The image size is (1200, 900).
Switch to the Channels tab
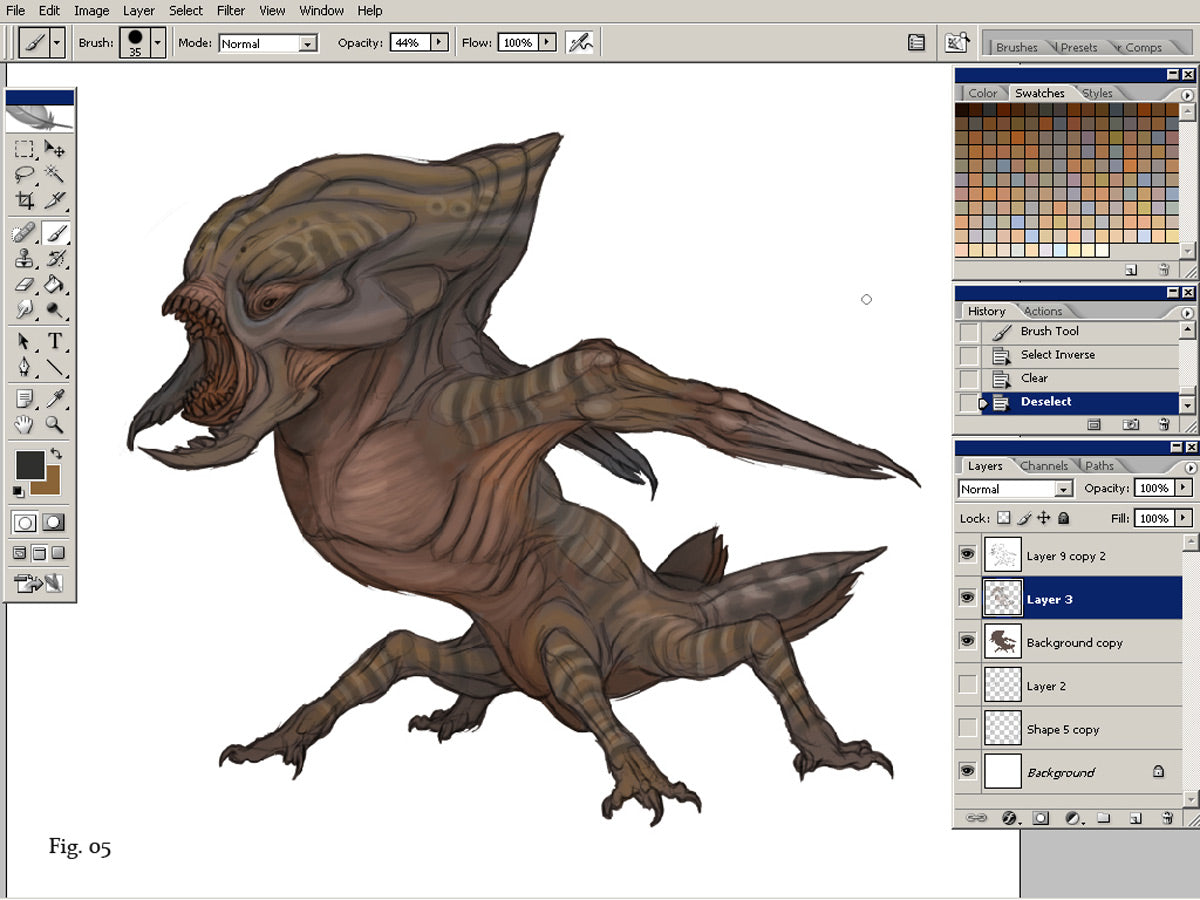tap(1044, 466)
